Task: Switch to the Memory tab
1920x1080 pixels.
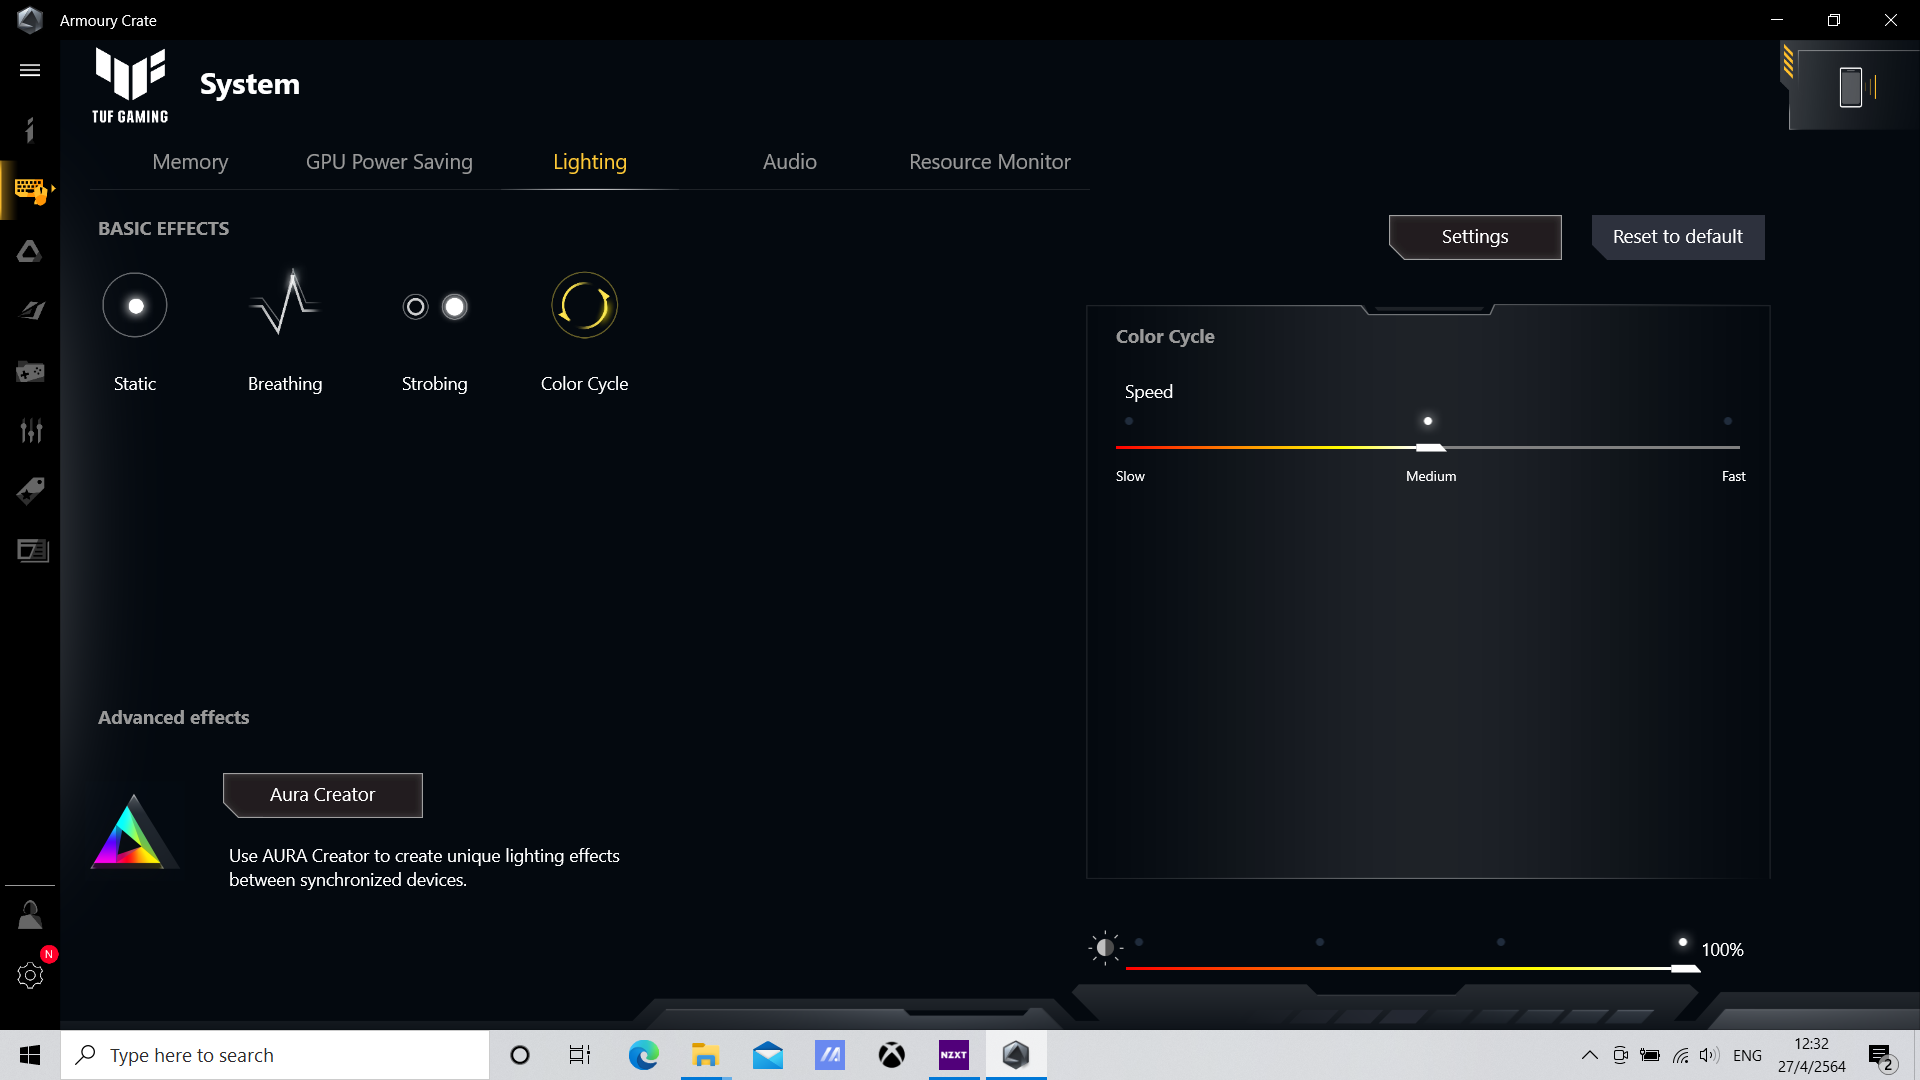Action: pyautogui.click(x=190, y=162)
